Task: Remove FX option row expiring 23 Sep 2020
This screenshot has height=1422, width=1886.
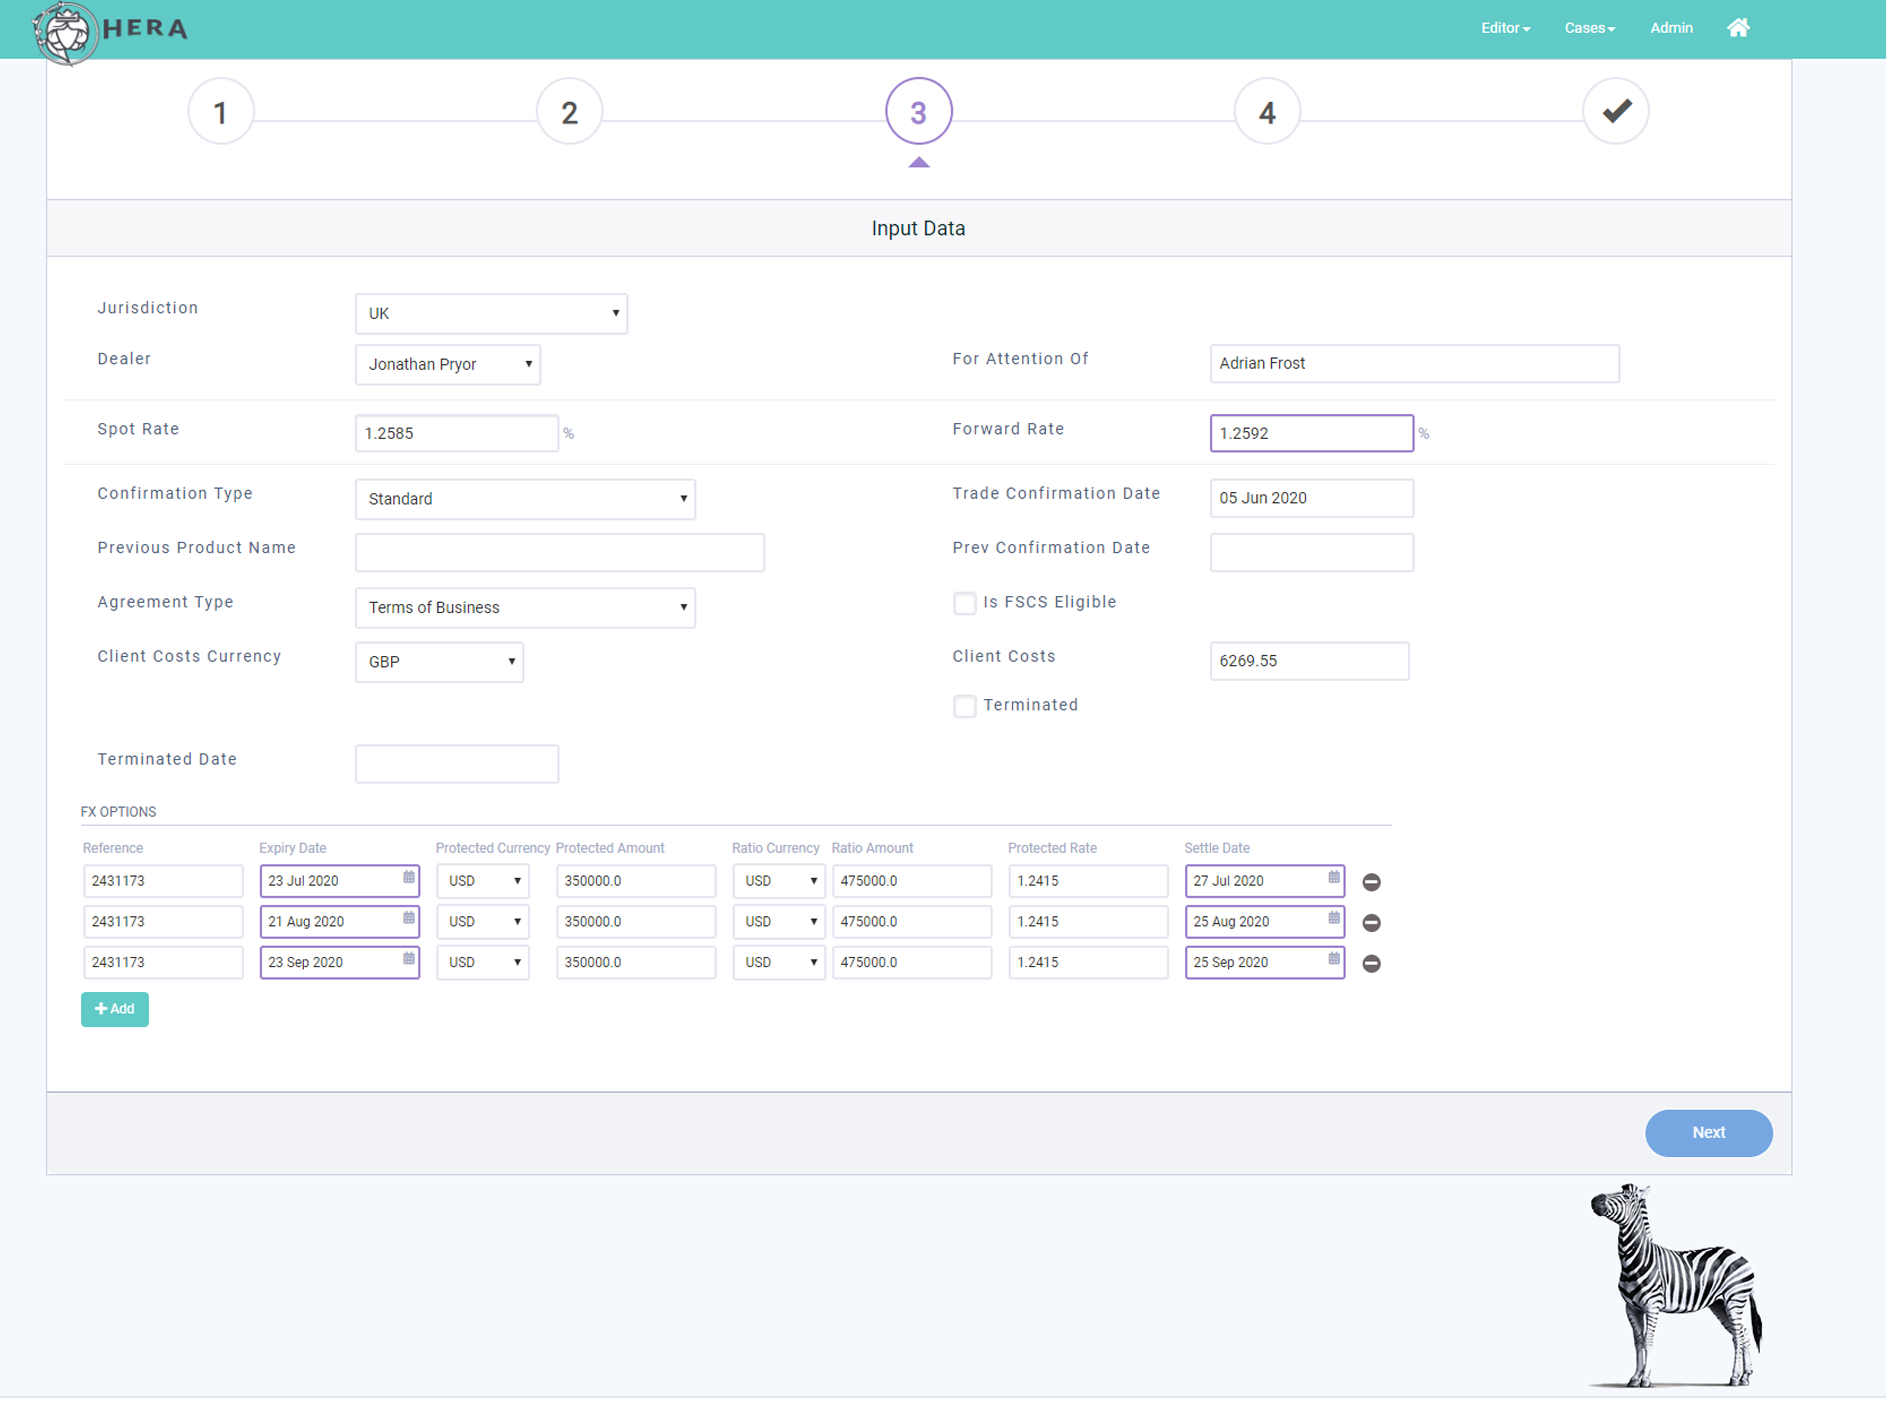Action: (1371, 964)
